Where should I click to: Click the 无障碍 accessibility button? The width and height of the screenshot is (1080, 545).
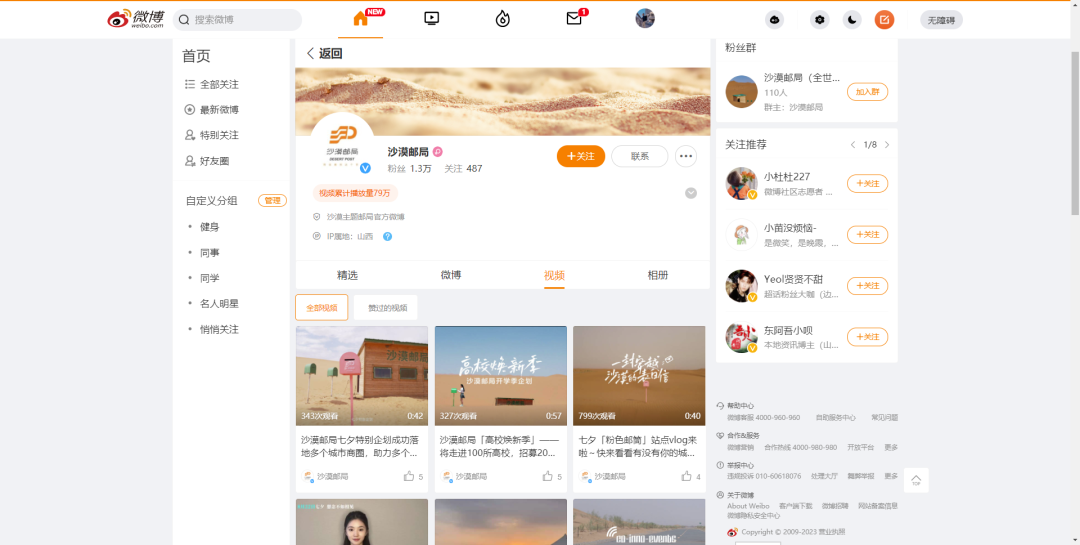941,20
